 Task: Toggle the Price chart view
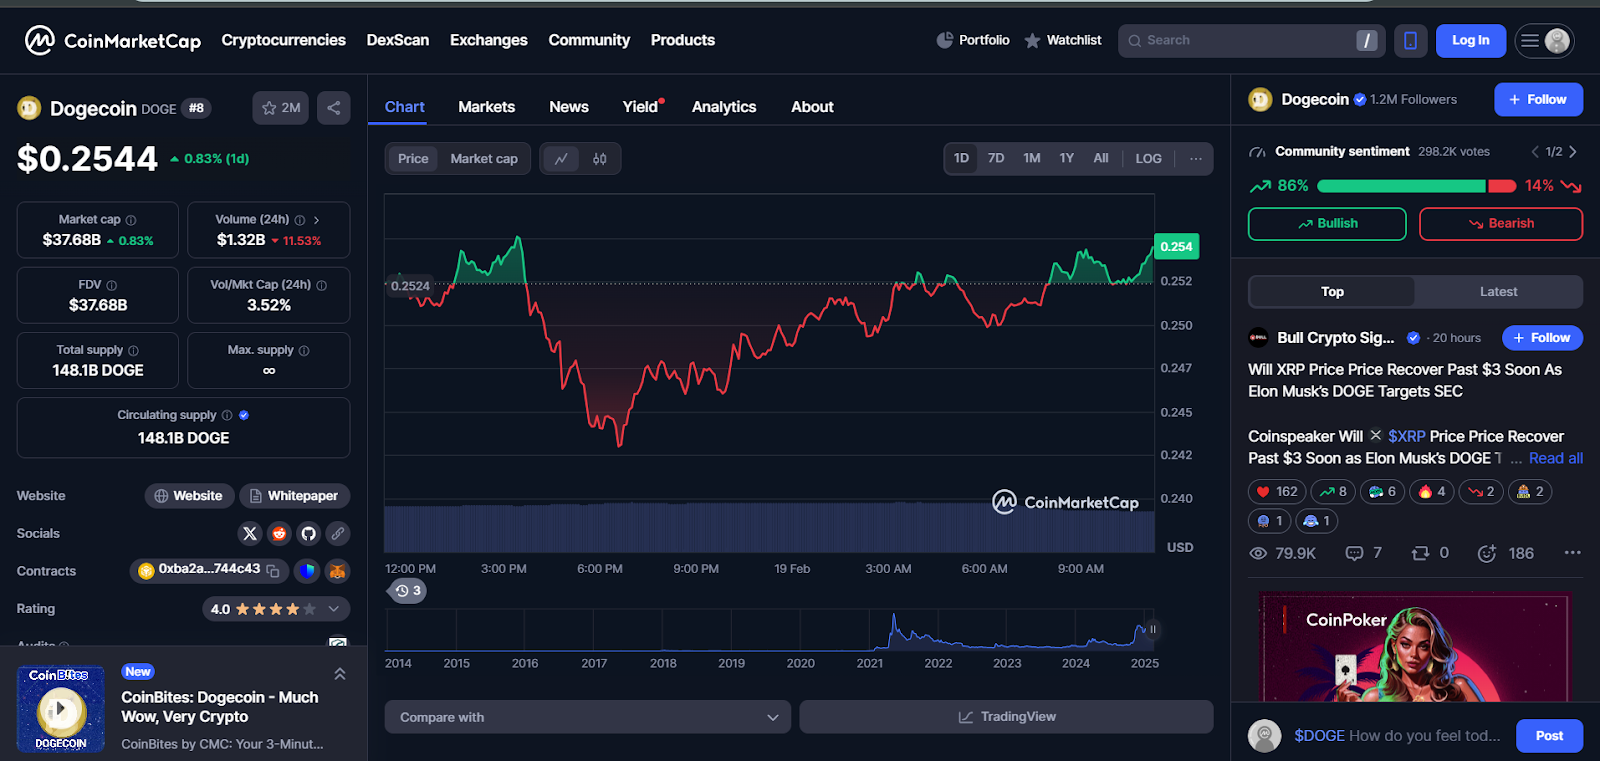coord(413,159)
